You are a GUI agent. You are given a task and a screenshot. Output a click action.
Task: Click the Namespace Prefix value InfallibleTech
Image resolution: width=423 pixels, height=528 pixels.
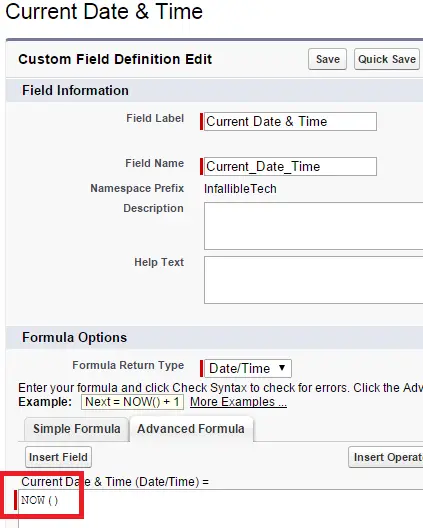click(240, 189)
